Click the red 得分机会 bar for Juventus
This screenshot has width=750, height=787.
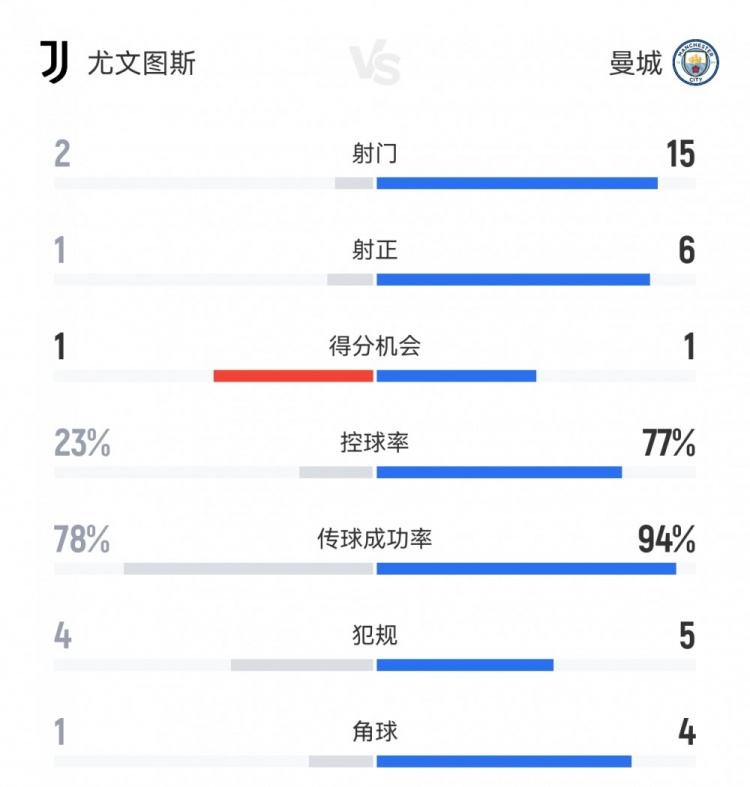click(293, 376)
